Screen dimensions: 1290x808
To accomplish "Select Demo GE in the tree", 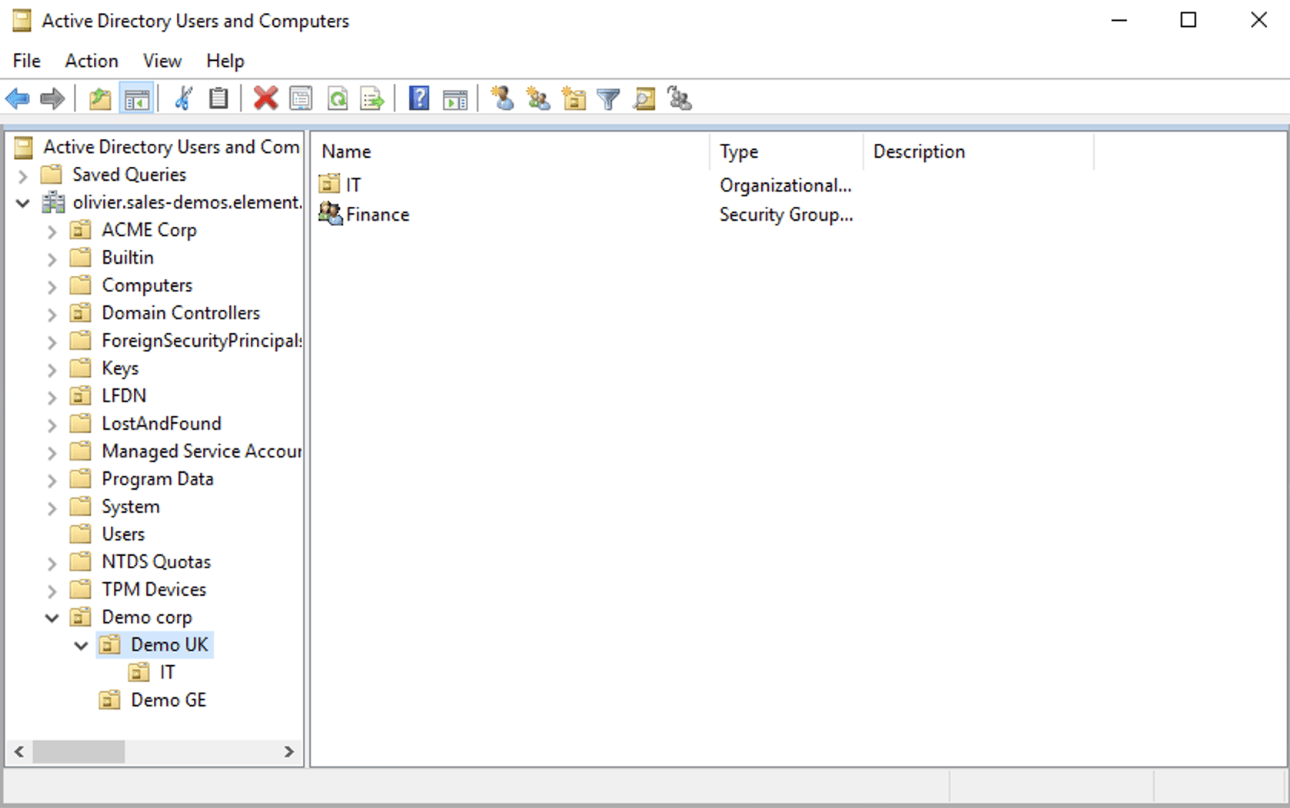I will [x=168, y=700].
